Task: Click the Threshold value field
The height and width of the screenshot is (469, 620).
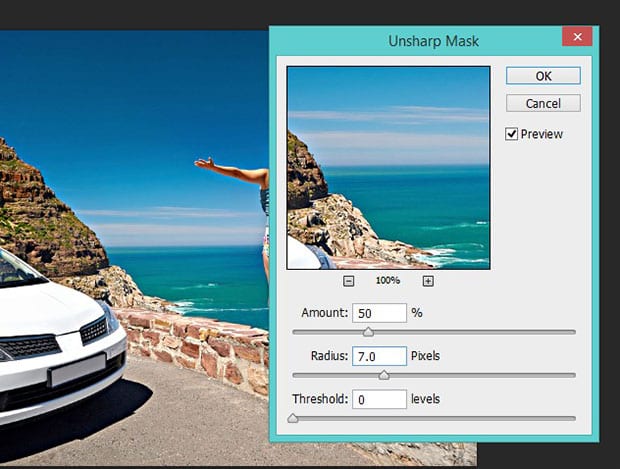Action: click(379, 399)
